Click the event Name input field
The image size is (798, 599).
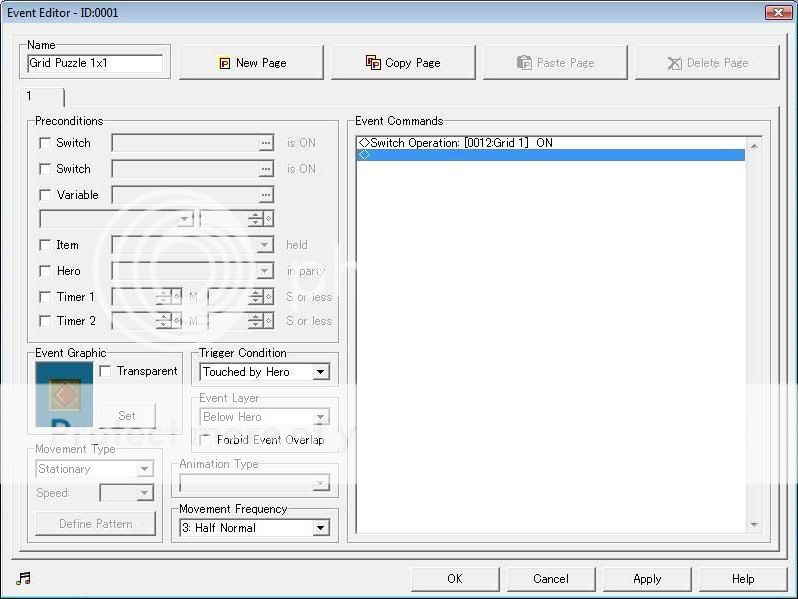[95, 63]
